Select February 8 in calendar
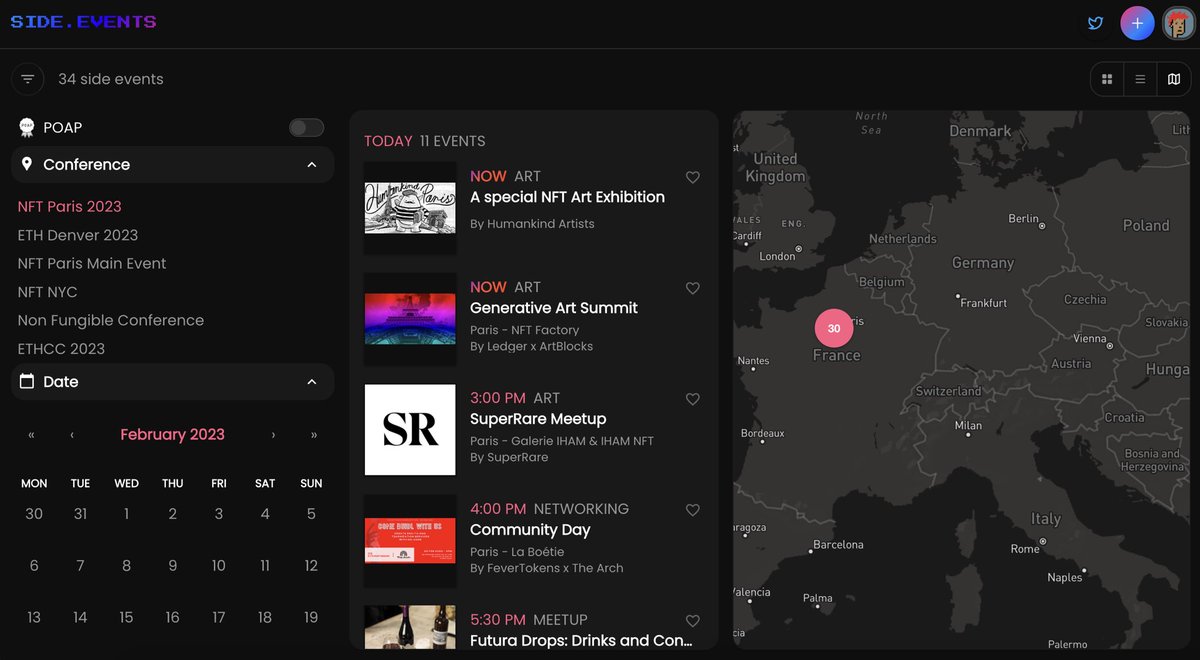 126,566
